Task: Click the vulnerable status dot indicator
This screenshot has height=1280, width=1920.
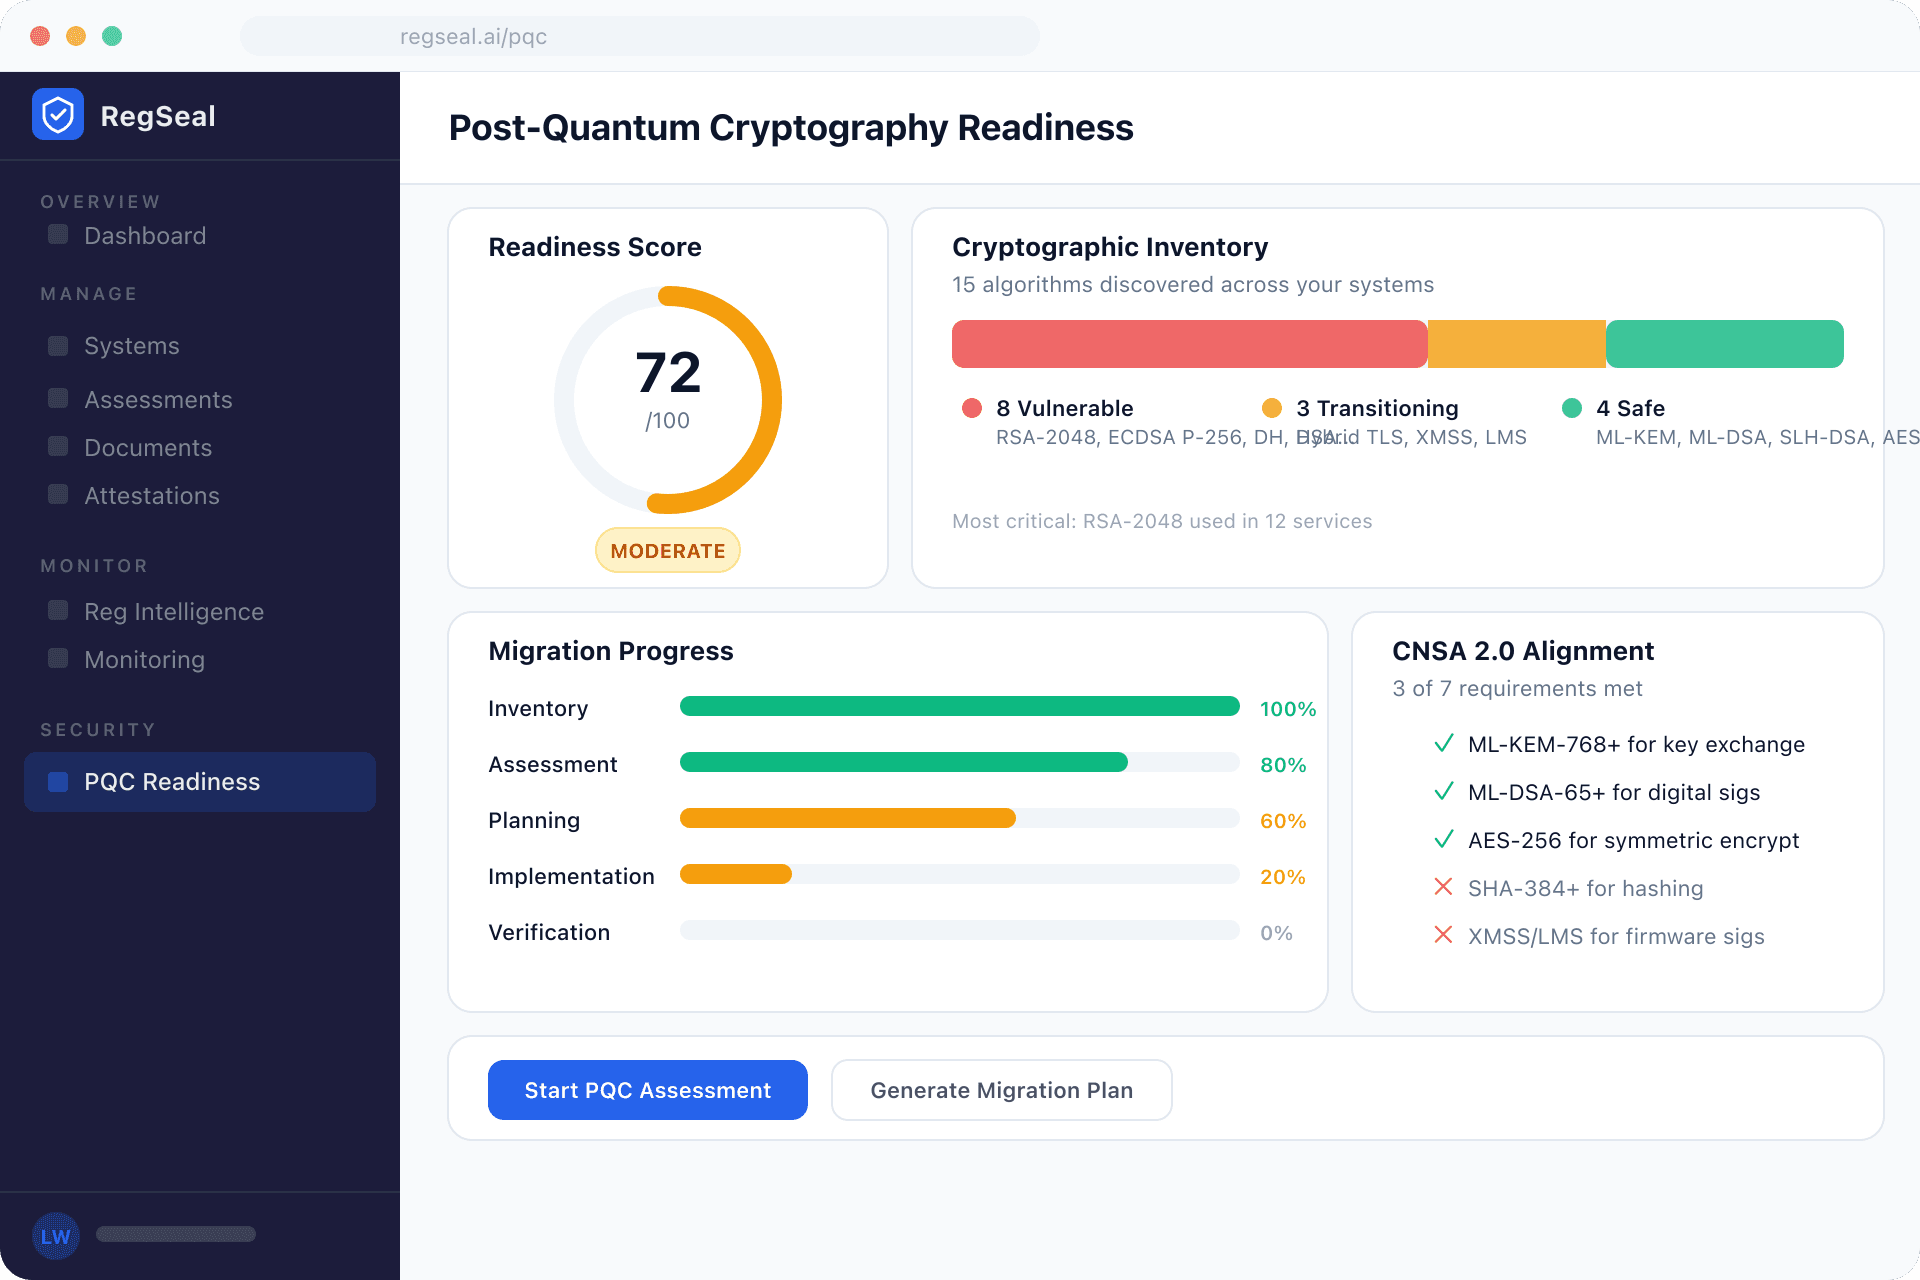Action: (973, 407)
